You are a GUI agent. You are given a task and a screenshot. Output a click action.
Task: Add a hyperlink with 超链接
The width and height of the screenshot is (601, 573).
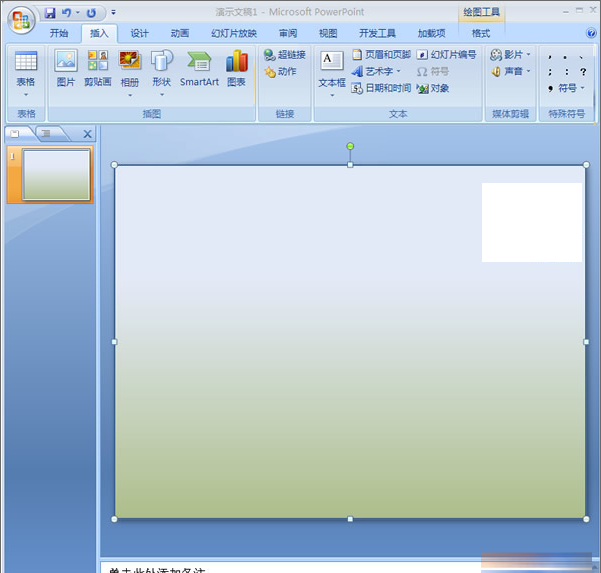pos(285,55)
